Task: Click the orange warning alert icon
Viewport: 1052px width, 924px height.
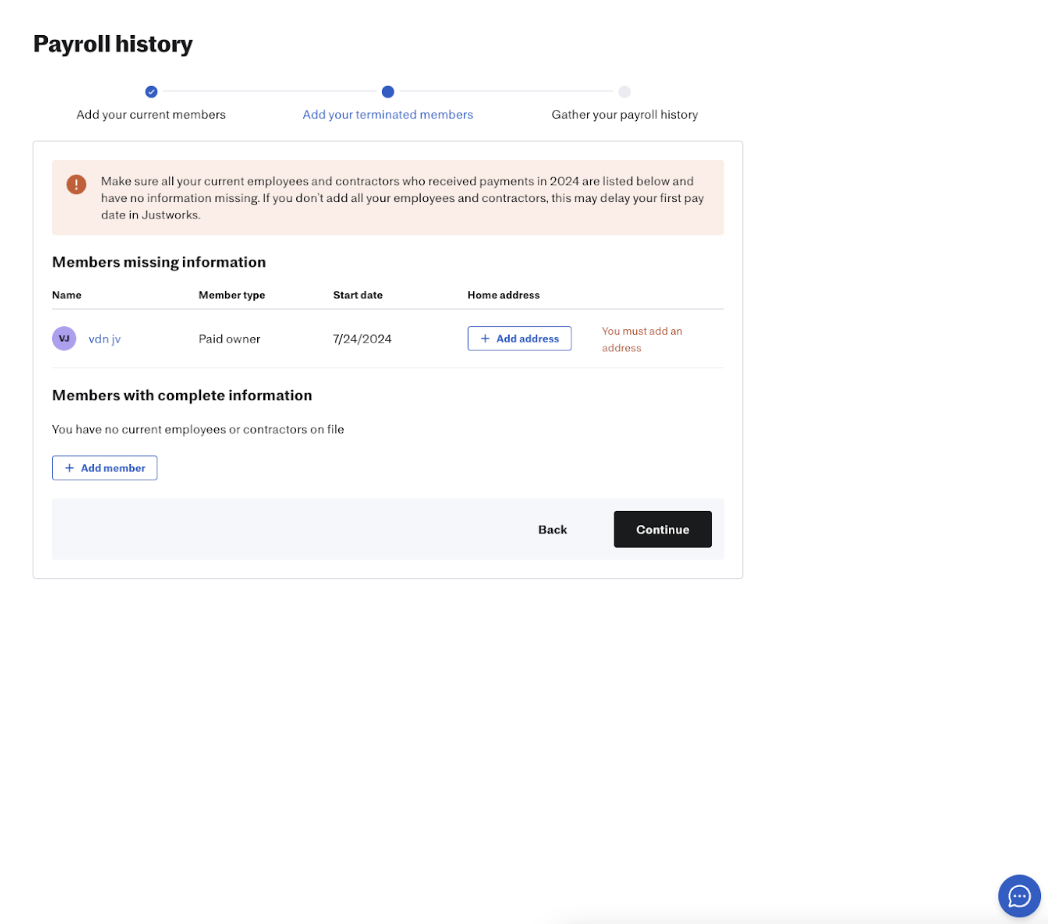Action: pyautogui.click(x=76, y=185)
